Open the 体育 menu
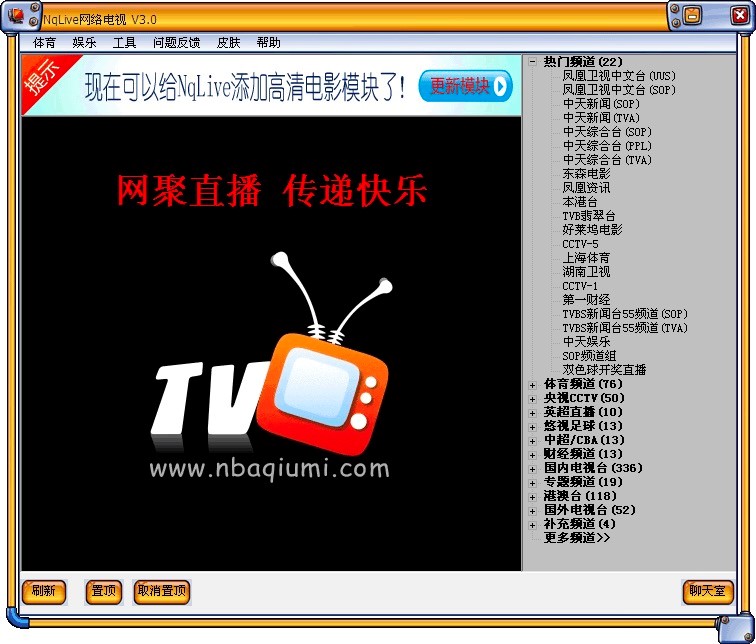 coord(44,43)
